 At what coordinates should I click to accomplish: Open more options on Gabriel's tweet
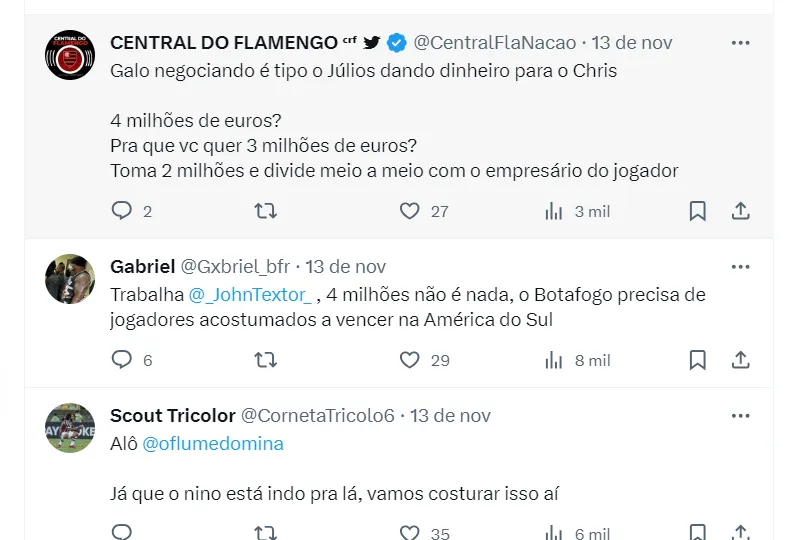point(740,267)
